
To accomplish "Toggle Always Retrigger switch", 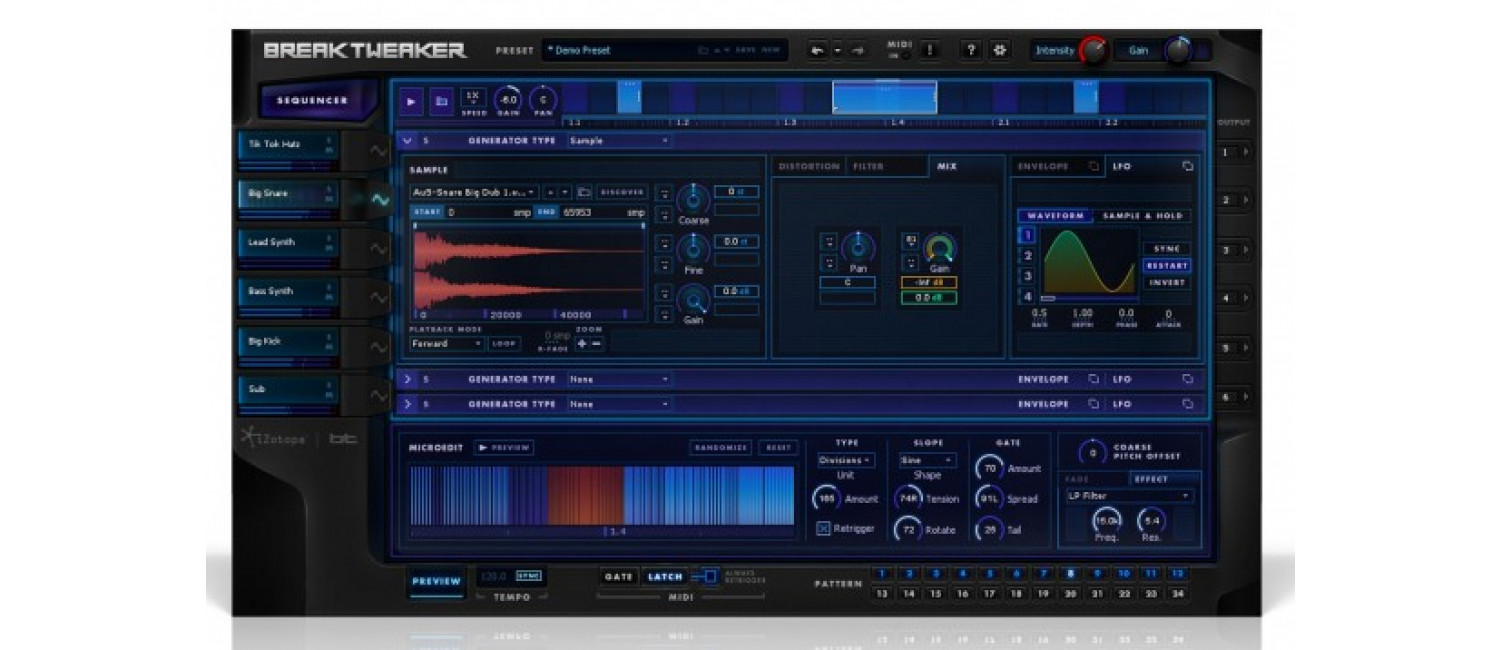I will (705, 576).
